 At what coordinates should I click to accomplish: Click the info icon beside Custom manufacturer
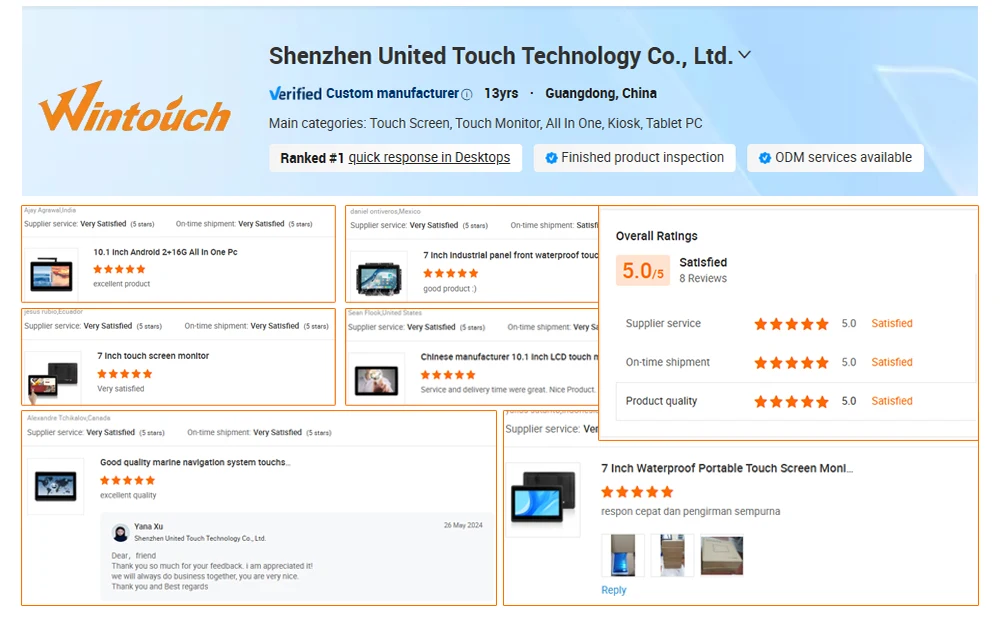point(467,94)
